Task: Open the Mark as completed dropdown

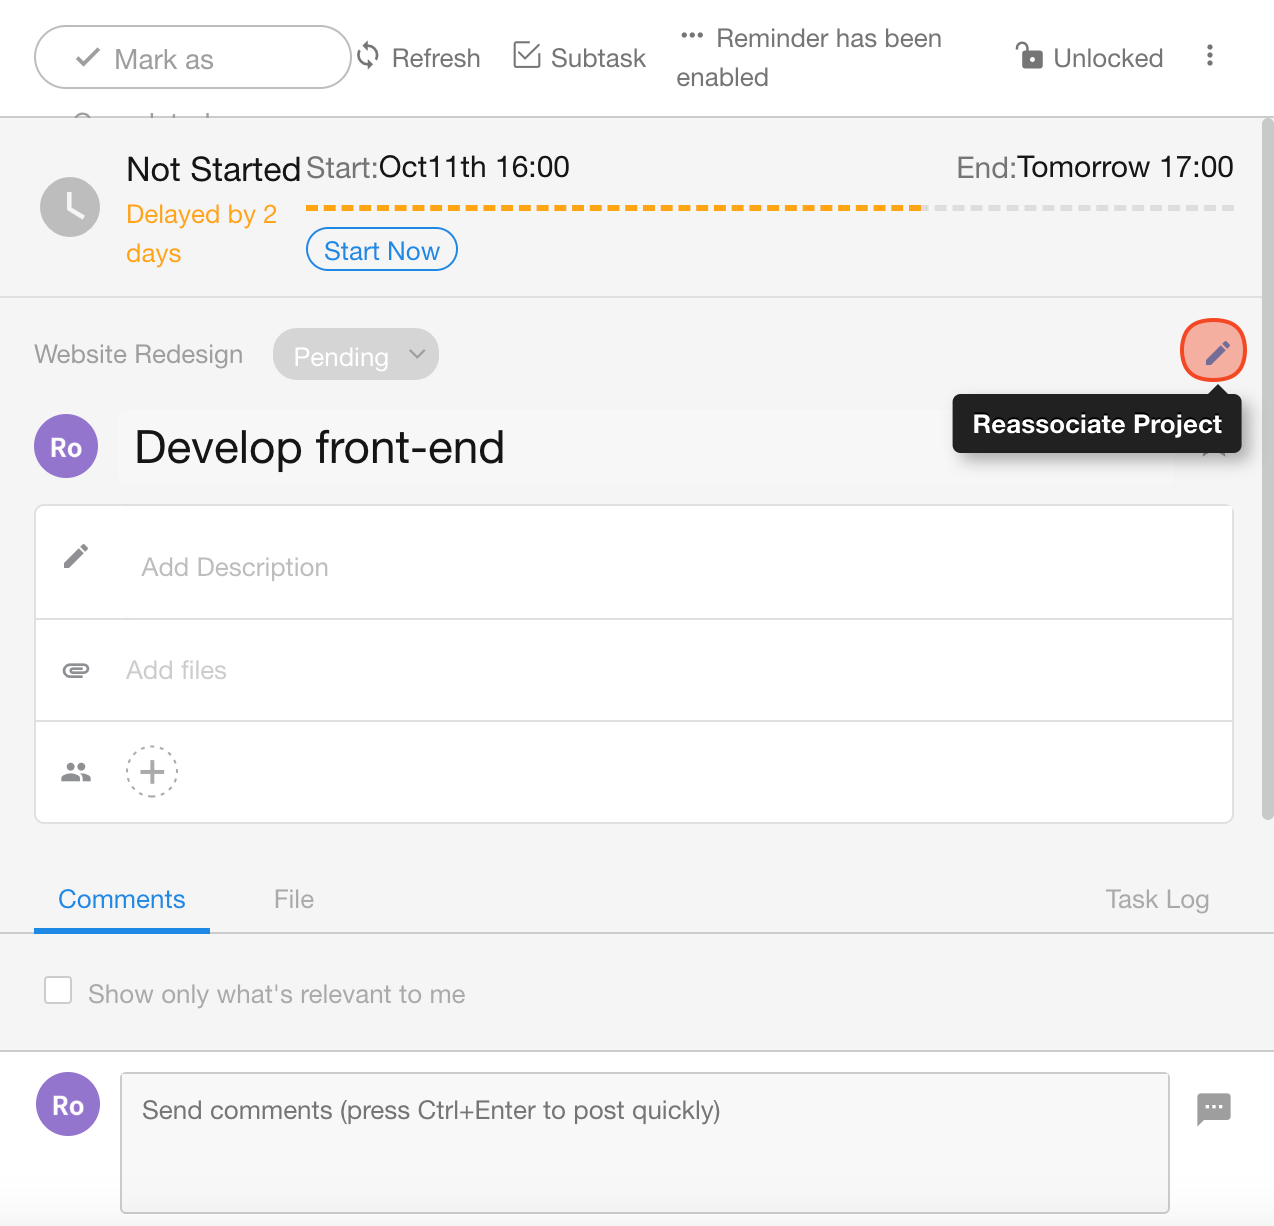Action: tap(192, 58)
